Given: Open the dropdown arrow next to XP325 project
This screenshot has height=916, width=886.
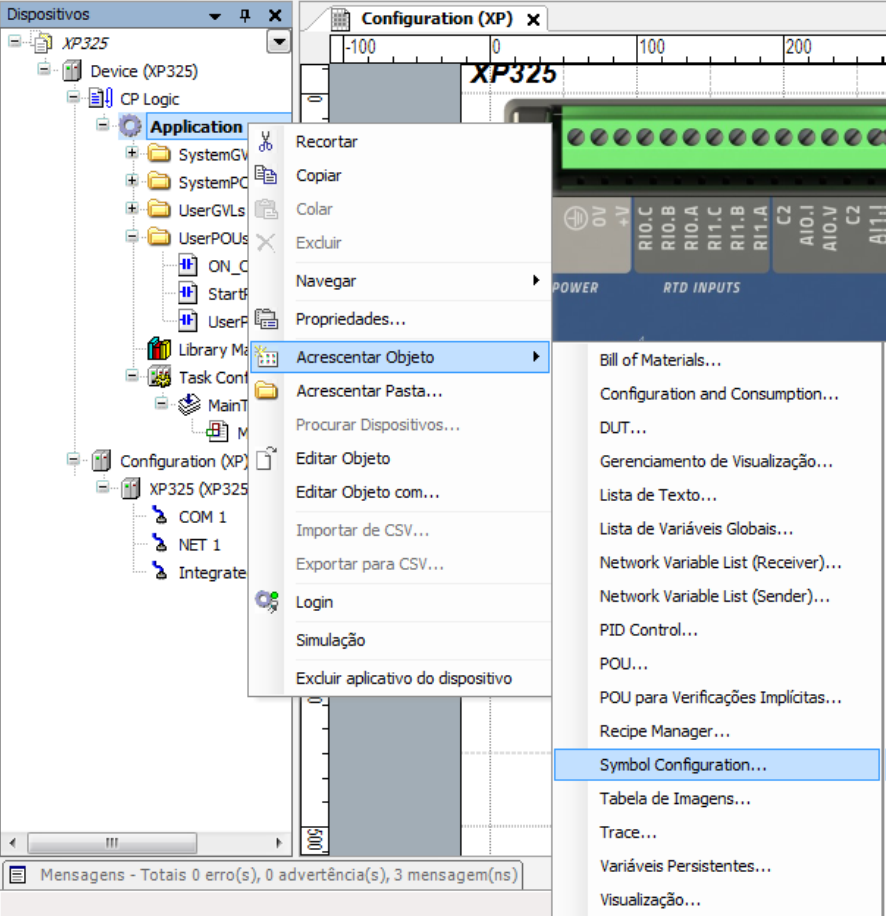Looking at the screenshot, I should click(x=278, y=42).
